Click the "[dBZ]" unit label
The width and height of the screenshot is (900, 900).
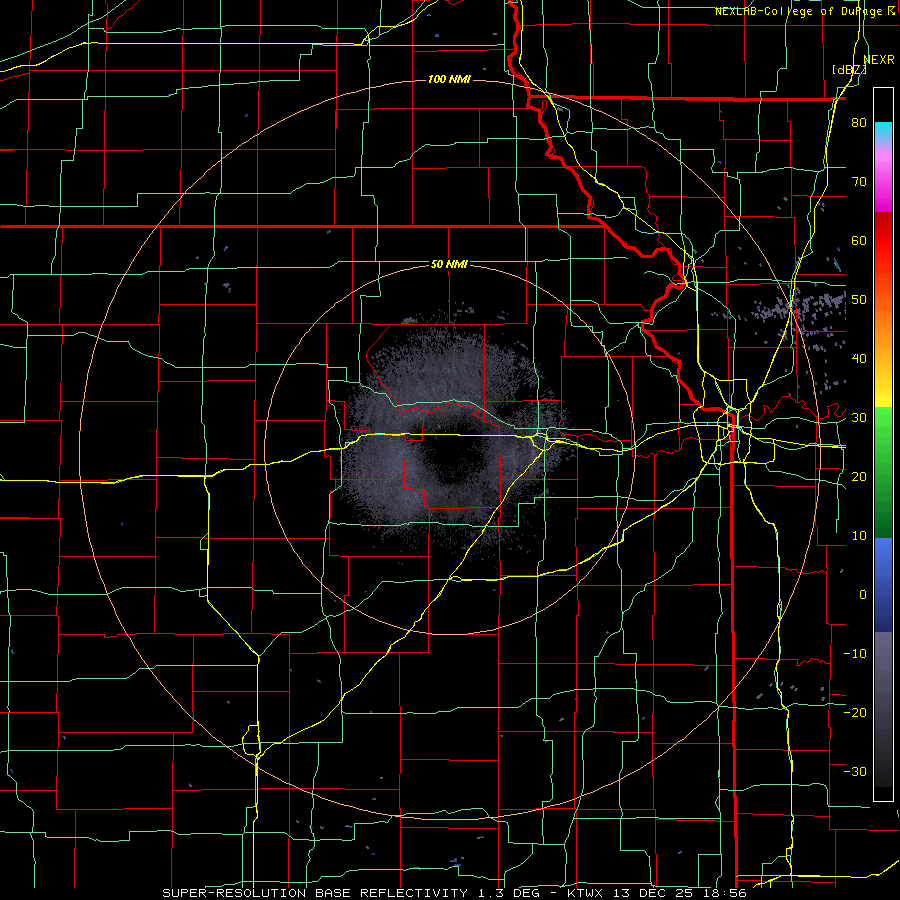849,70
